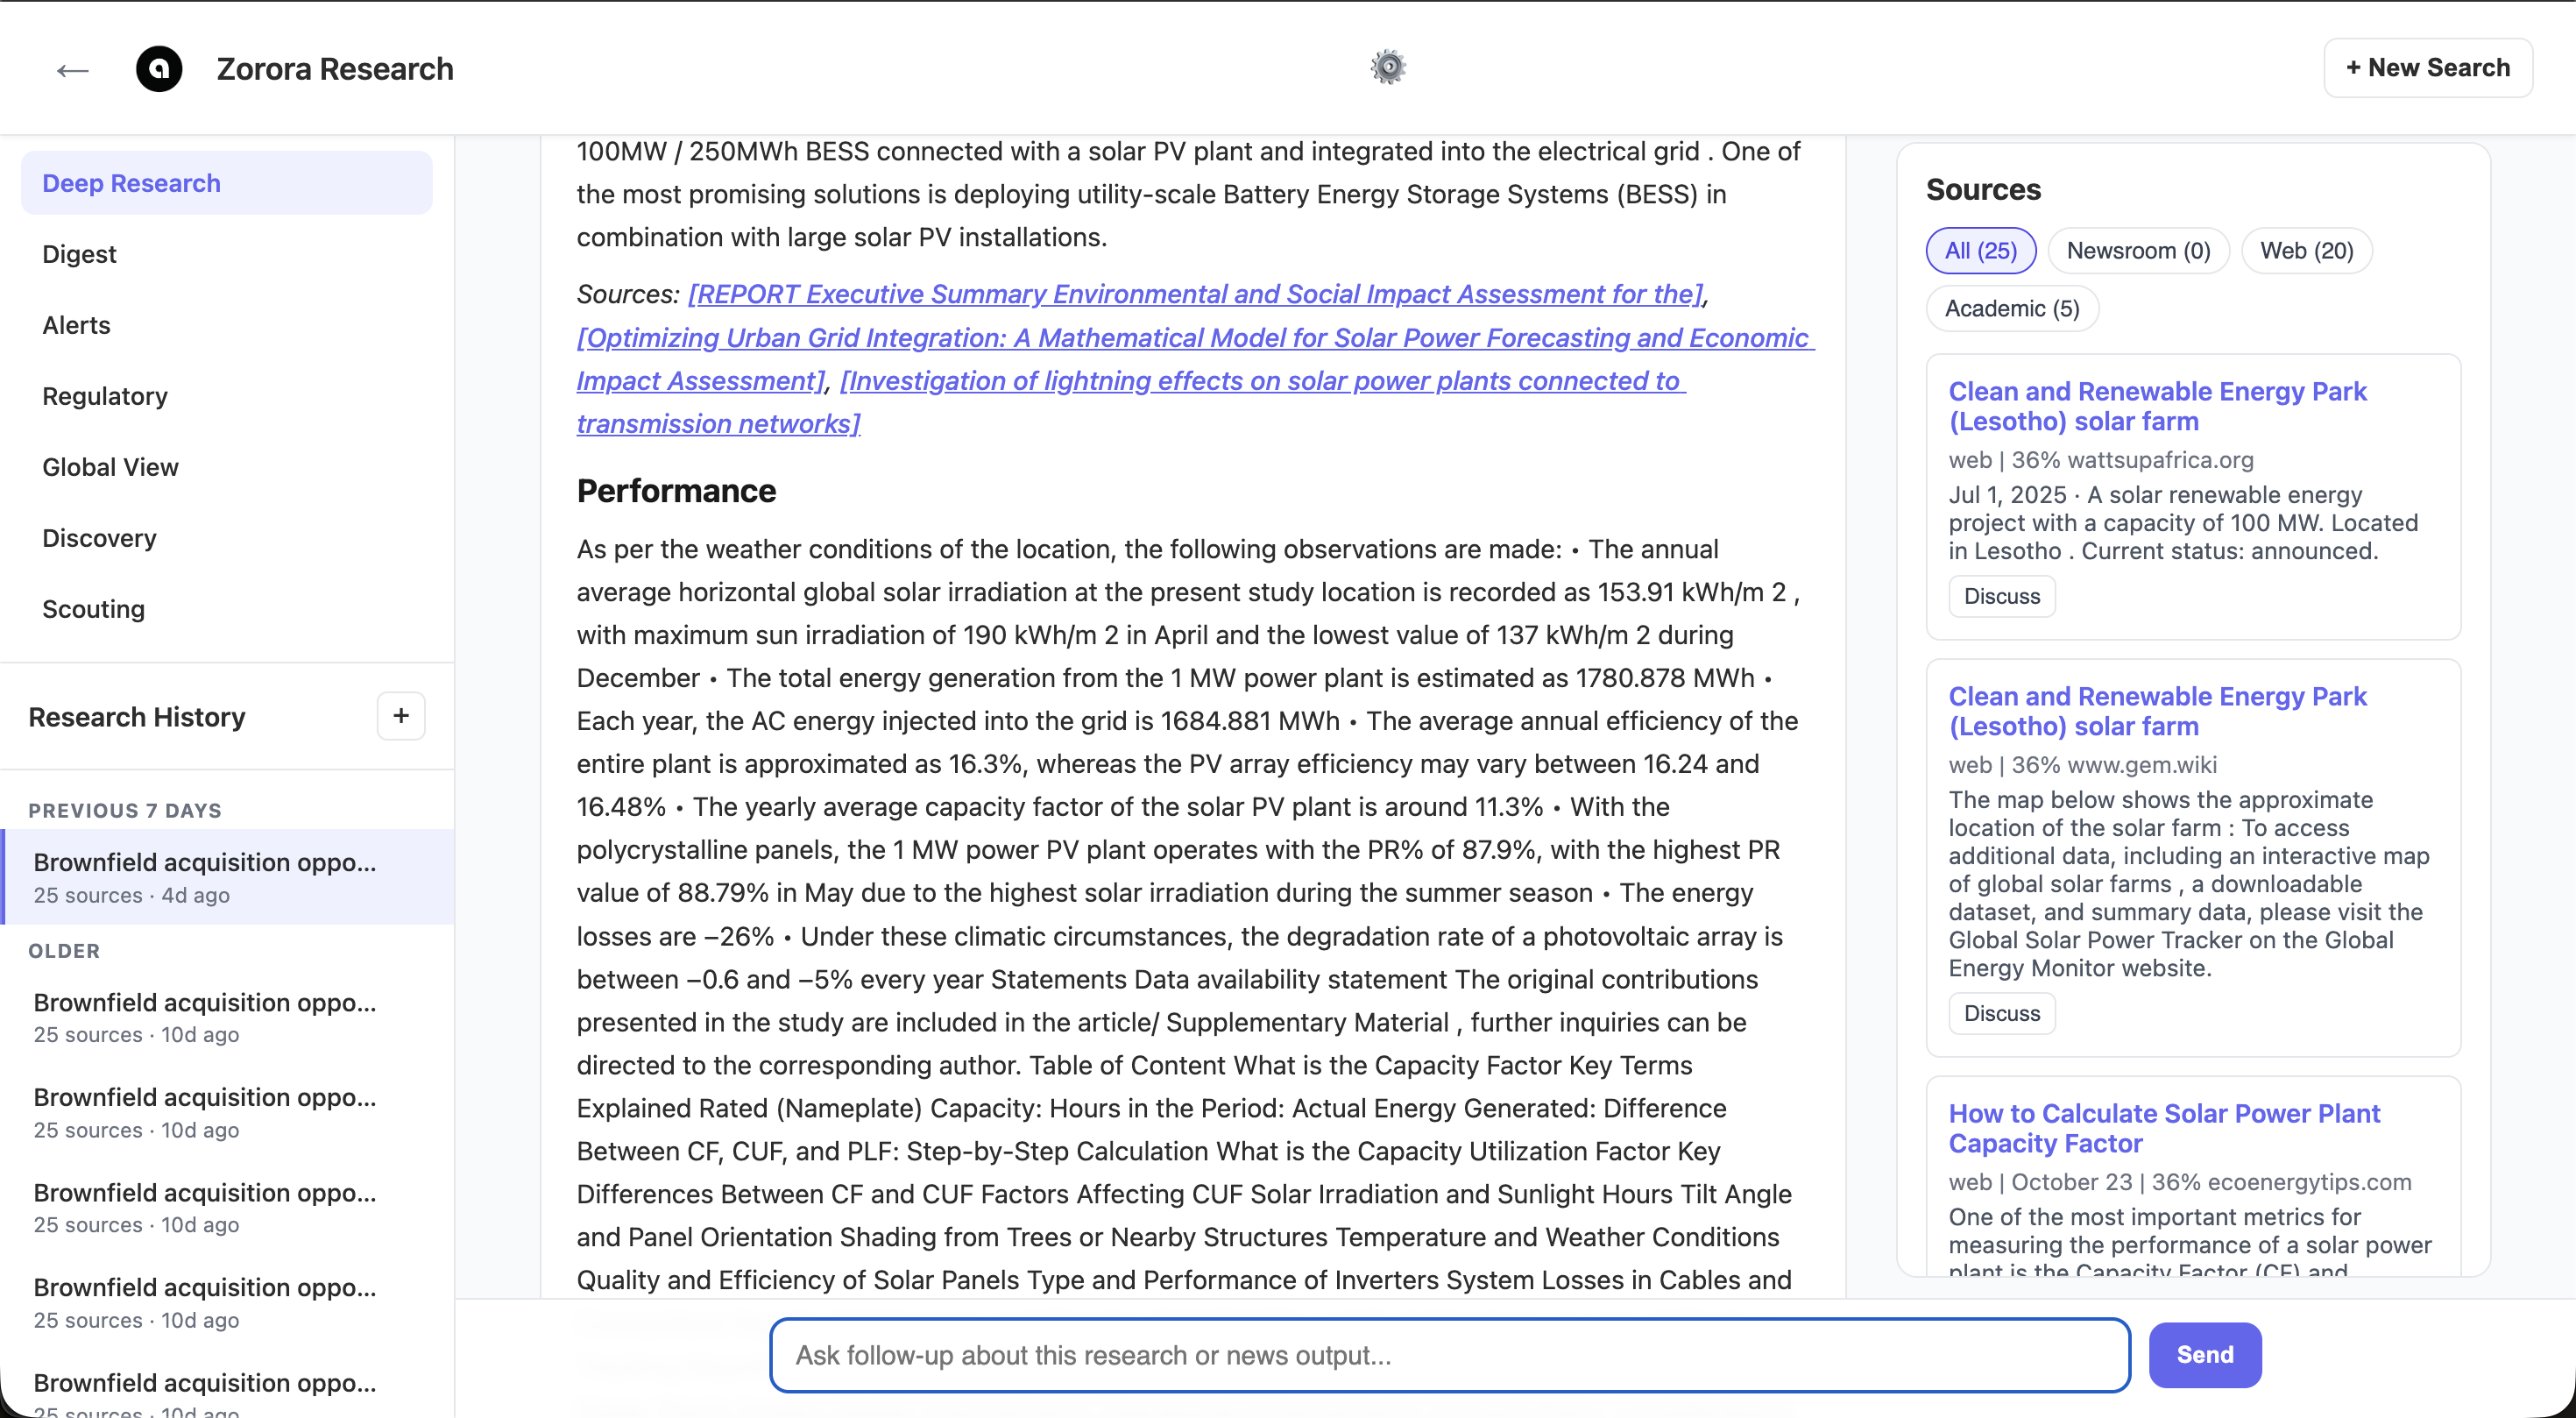The image size is (2576, 1418).
Task: Open the Digest section
Action: pyautogui.click(x=79, y=254)
